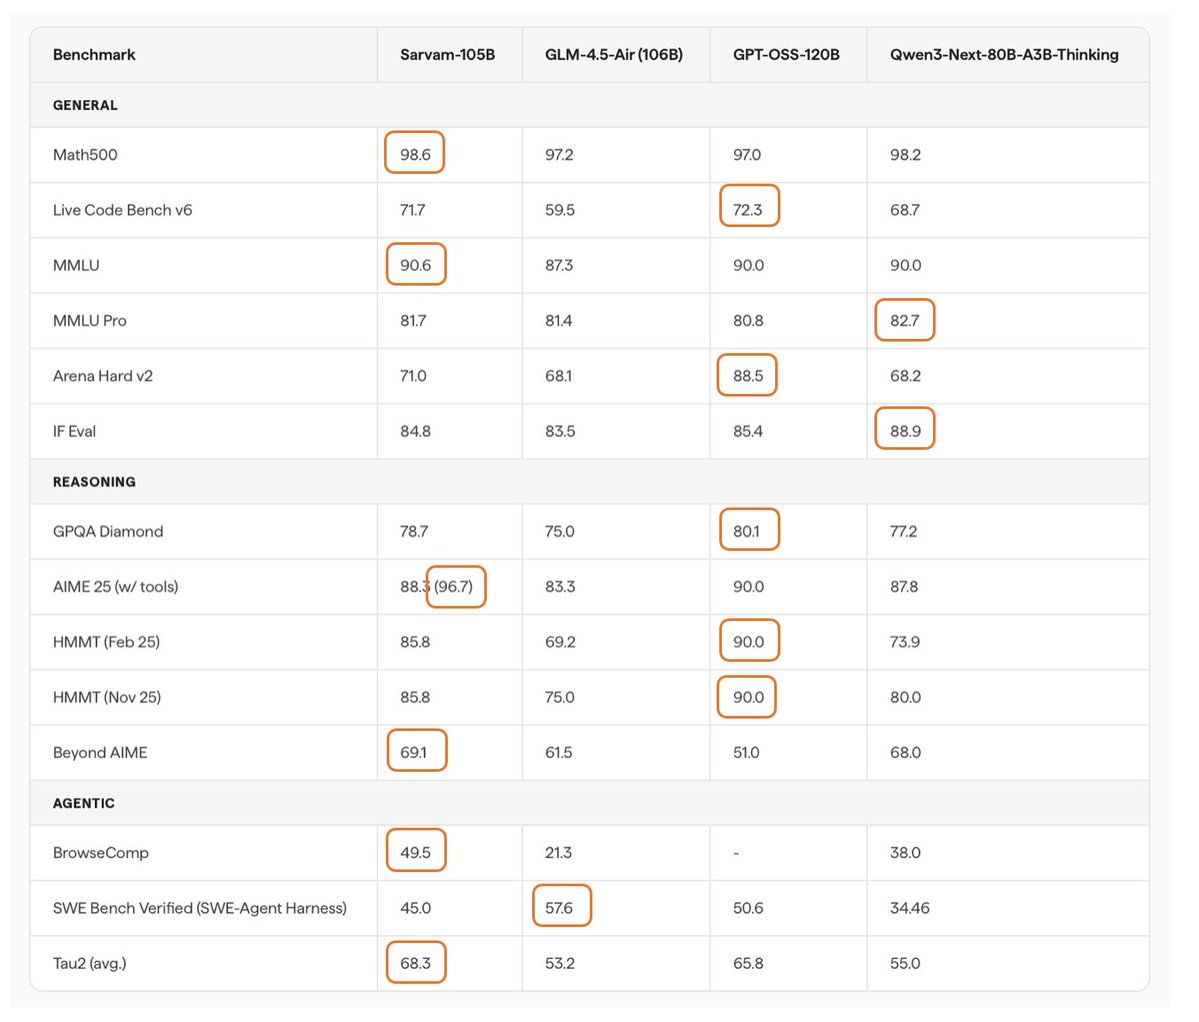The height and width of the screenshot is (1022, 1199).
Task: Click the highlighted 88.5 Arena Hard score
Action: tap(748, 376)
